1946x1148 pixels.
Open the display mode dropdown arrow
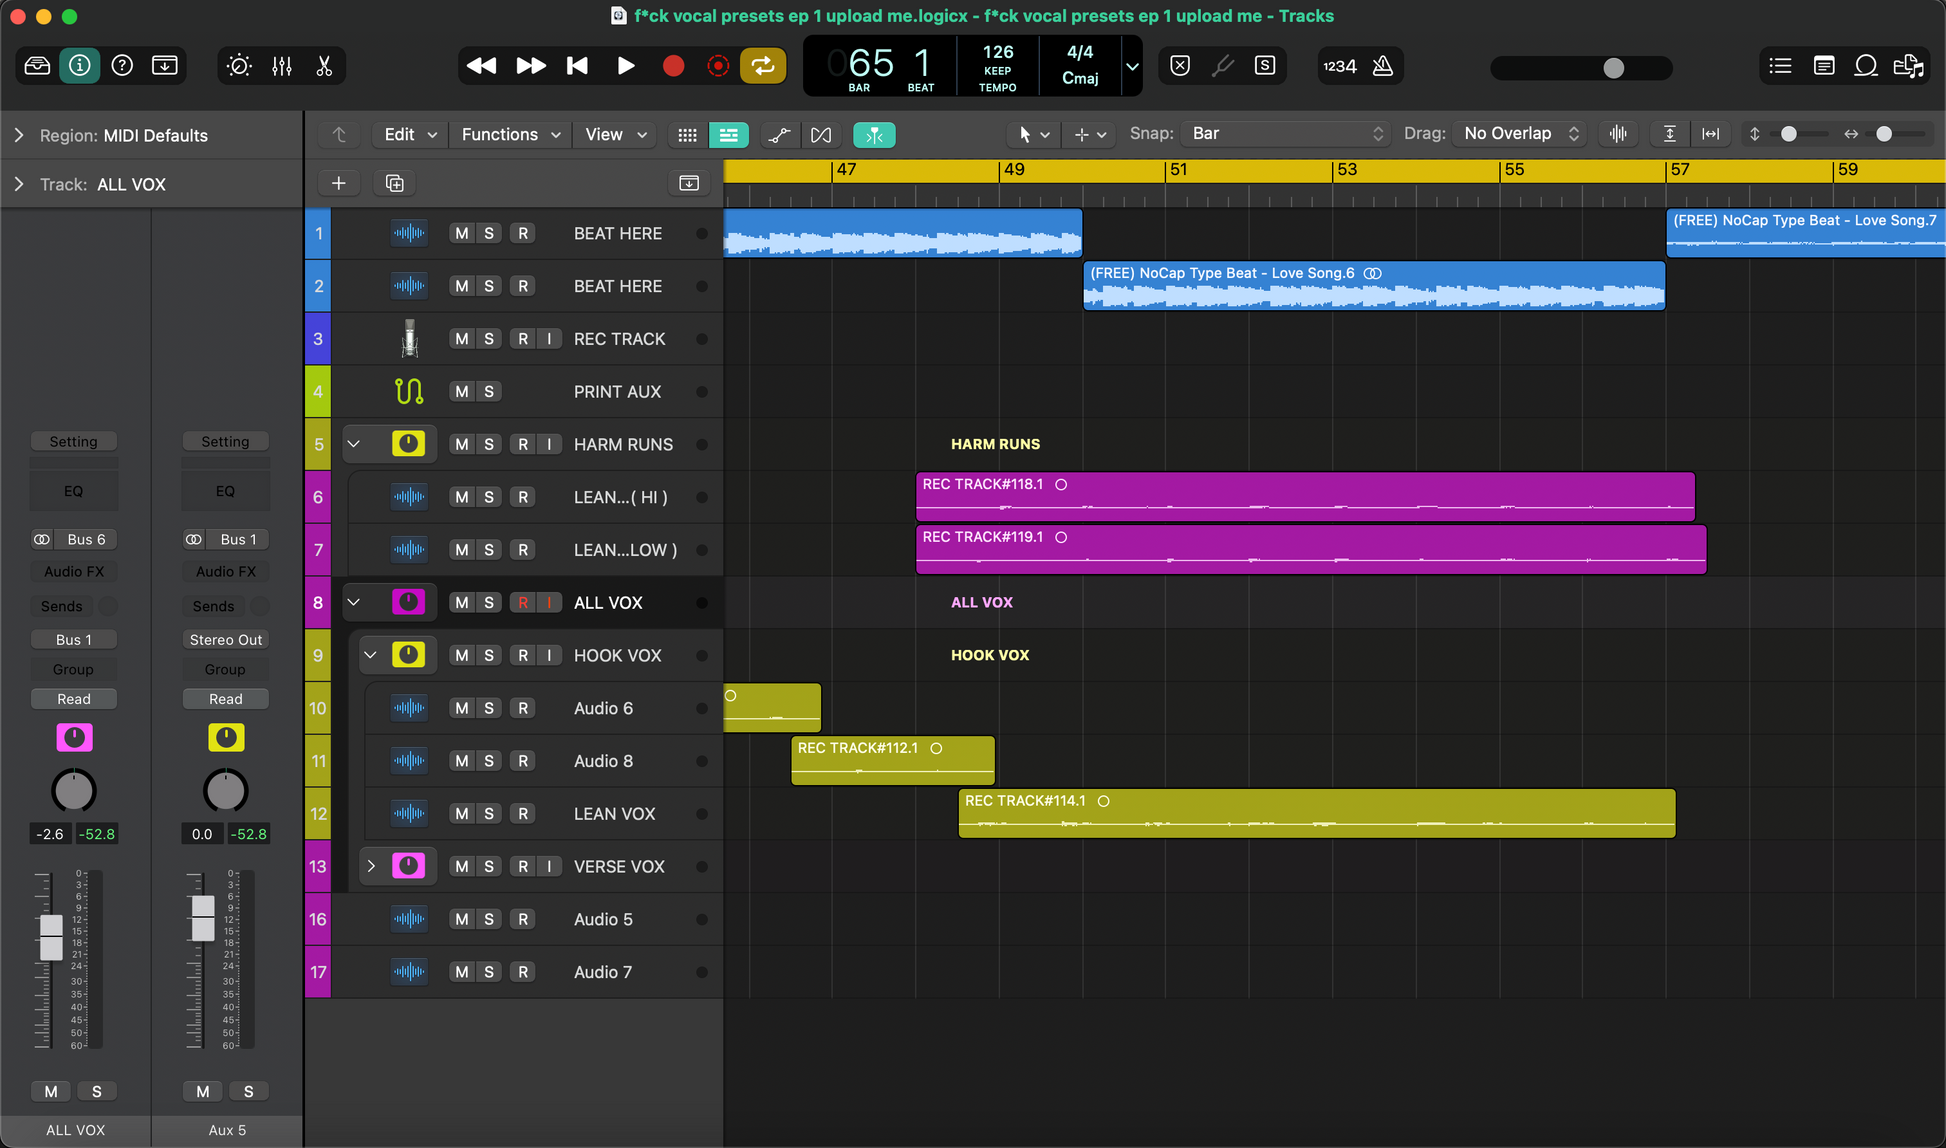click(x=1132, y=67)
